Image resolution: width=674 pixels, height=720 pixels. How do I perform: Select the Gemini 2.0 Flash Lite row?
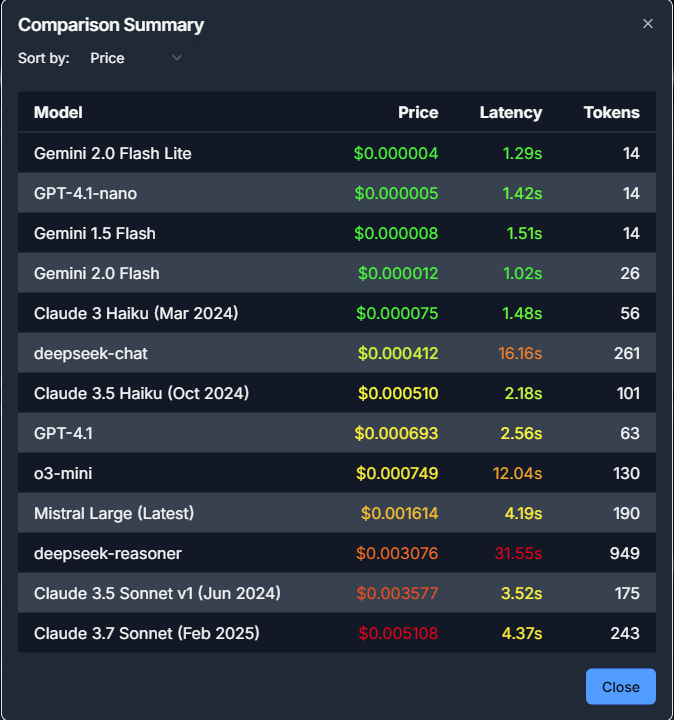337,153
